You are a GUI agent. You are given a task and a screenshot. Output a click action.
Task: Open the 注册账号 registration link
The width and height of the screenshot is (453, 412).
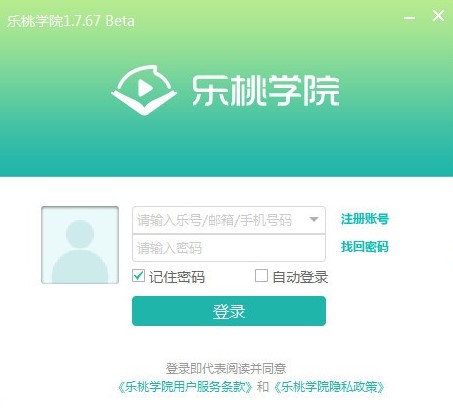(365, 219)
